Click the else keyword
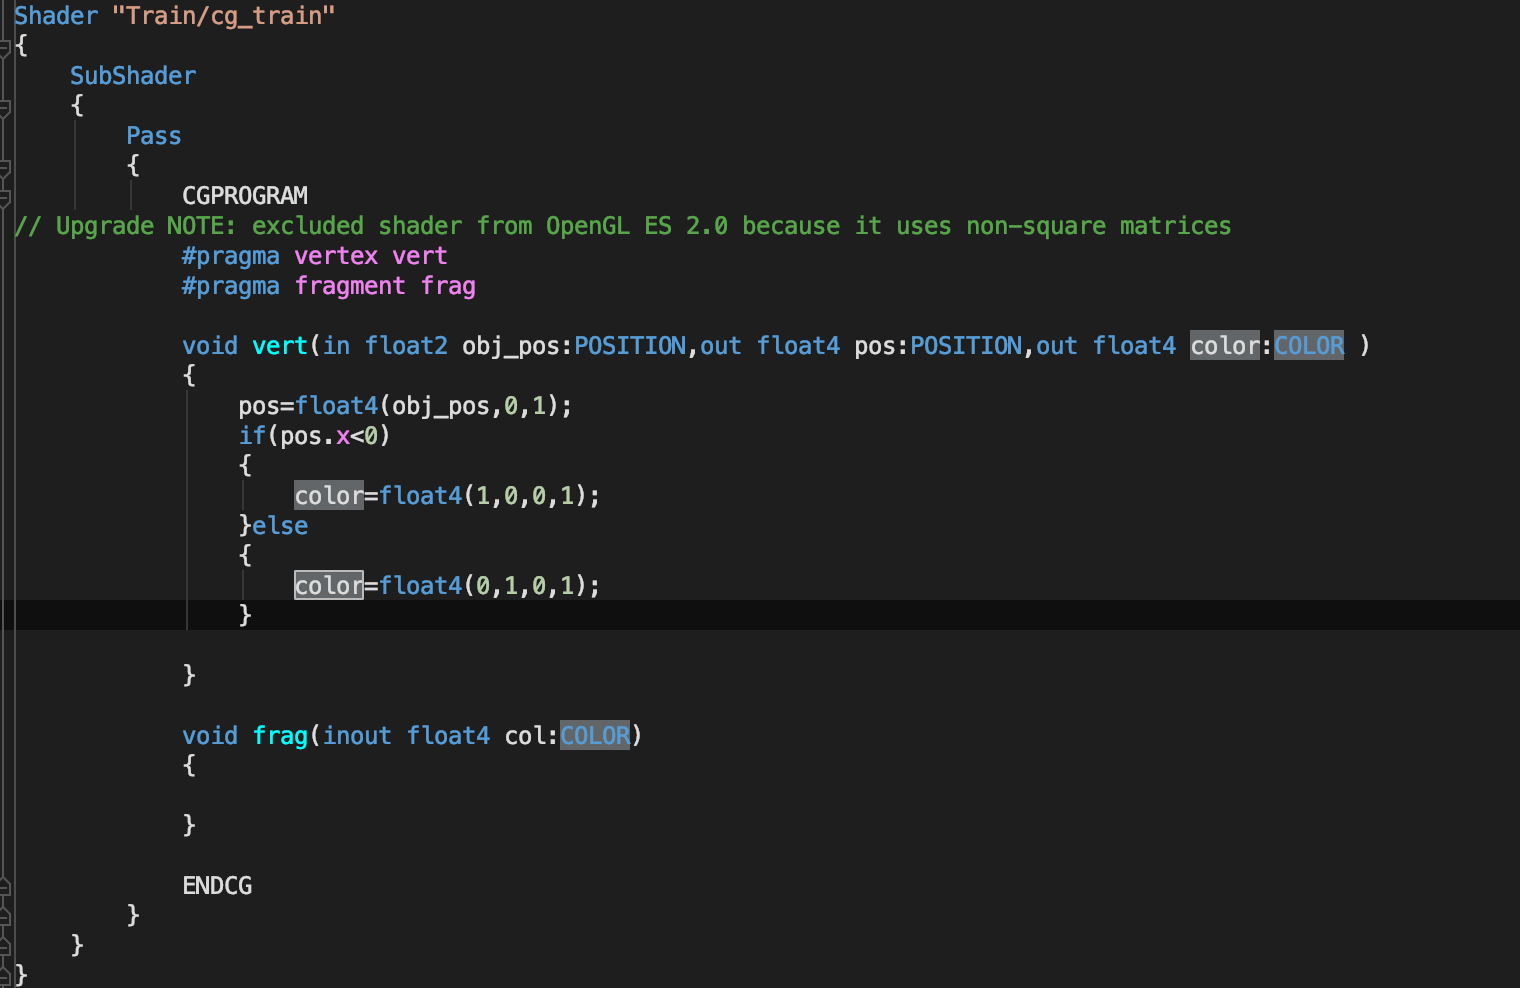 click(280, 526)
